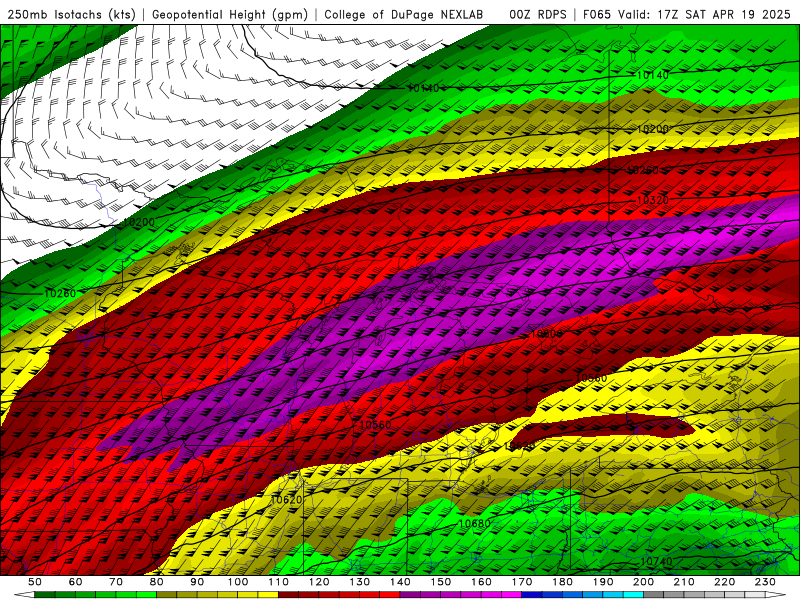Screen dimensions: 800x600
Task: Click the 100 value on the color scale
Action: (x=238, y=582)
